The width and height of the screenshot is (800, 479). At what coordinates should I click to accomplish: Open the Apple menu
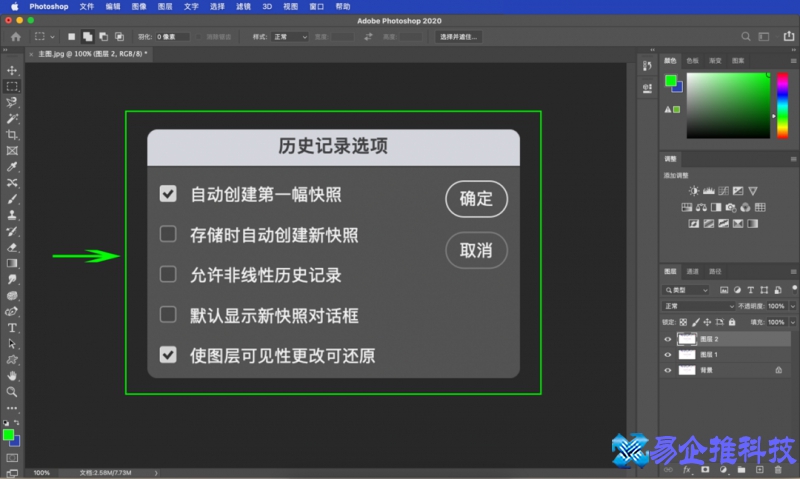pyautogui.click(x=14, y=7)
